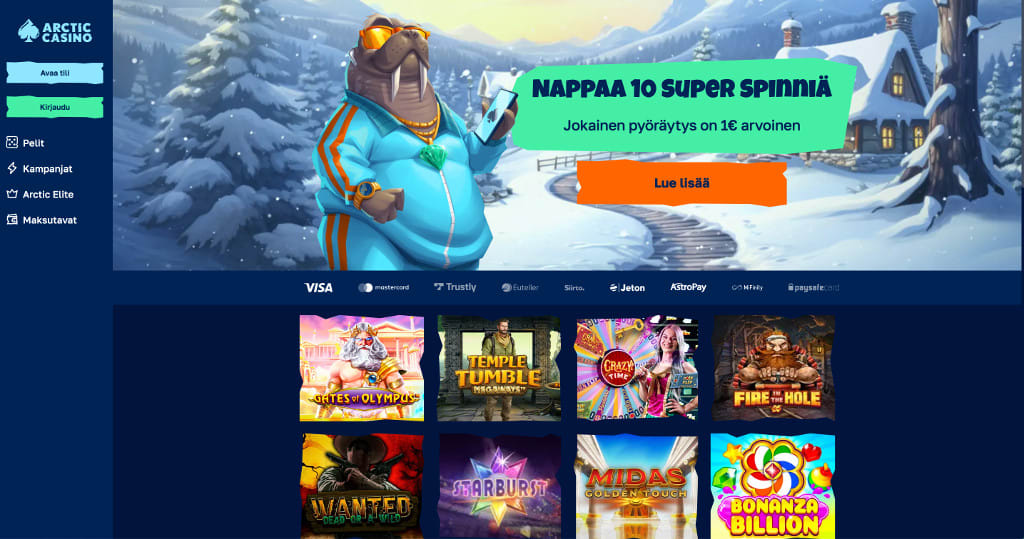This screenshot has height=539, width=1024.
Task: Click the wallet icon beside Maksutavat
Action: (x=12, y=220)
